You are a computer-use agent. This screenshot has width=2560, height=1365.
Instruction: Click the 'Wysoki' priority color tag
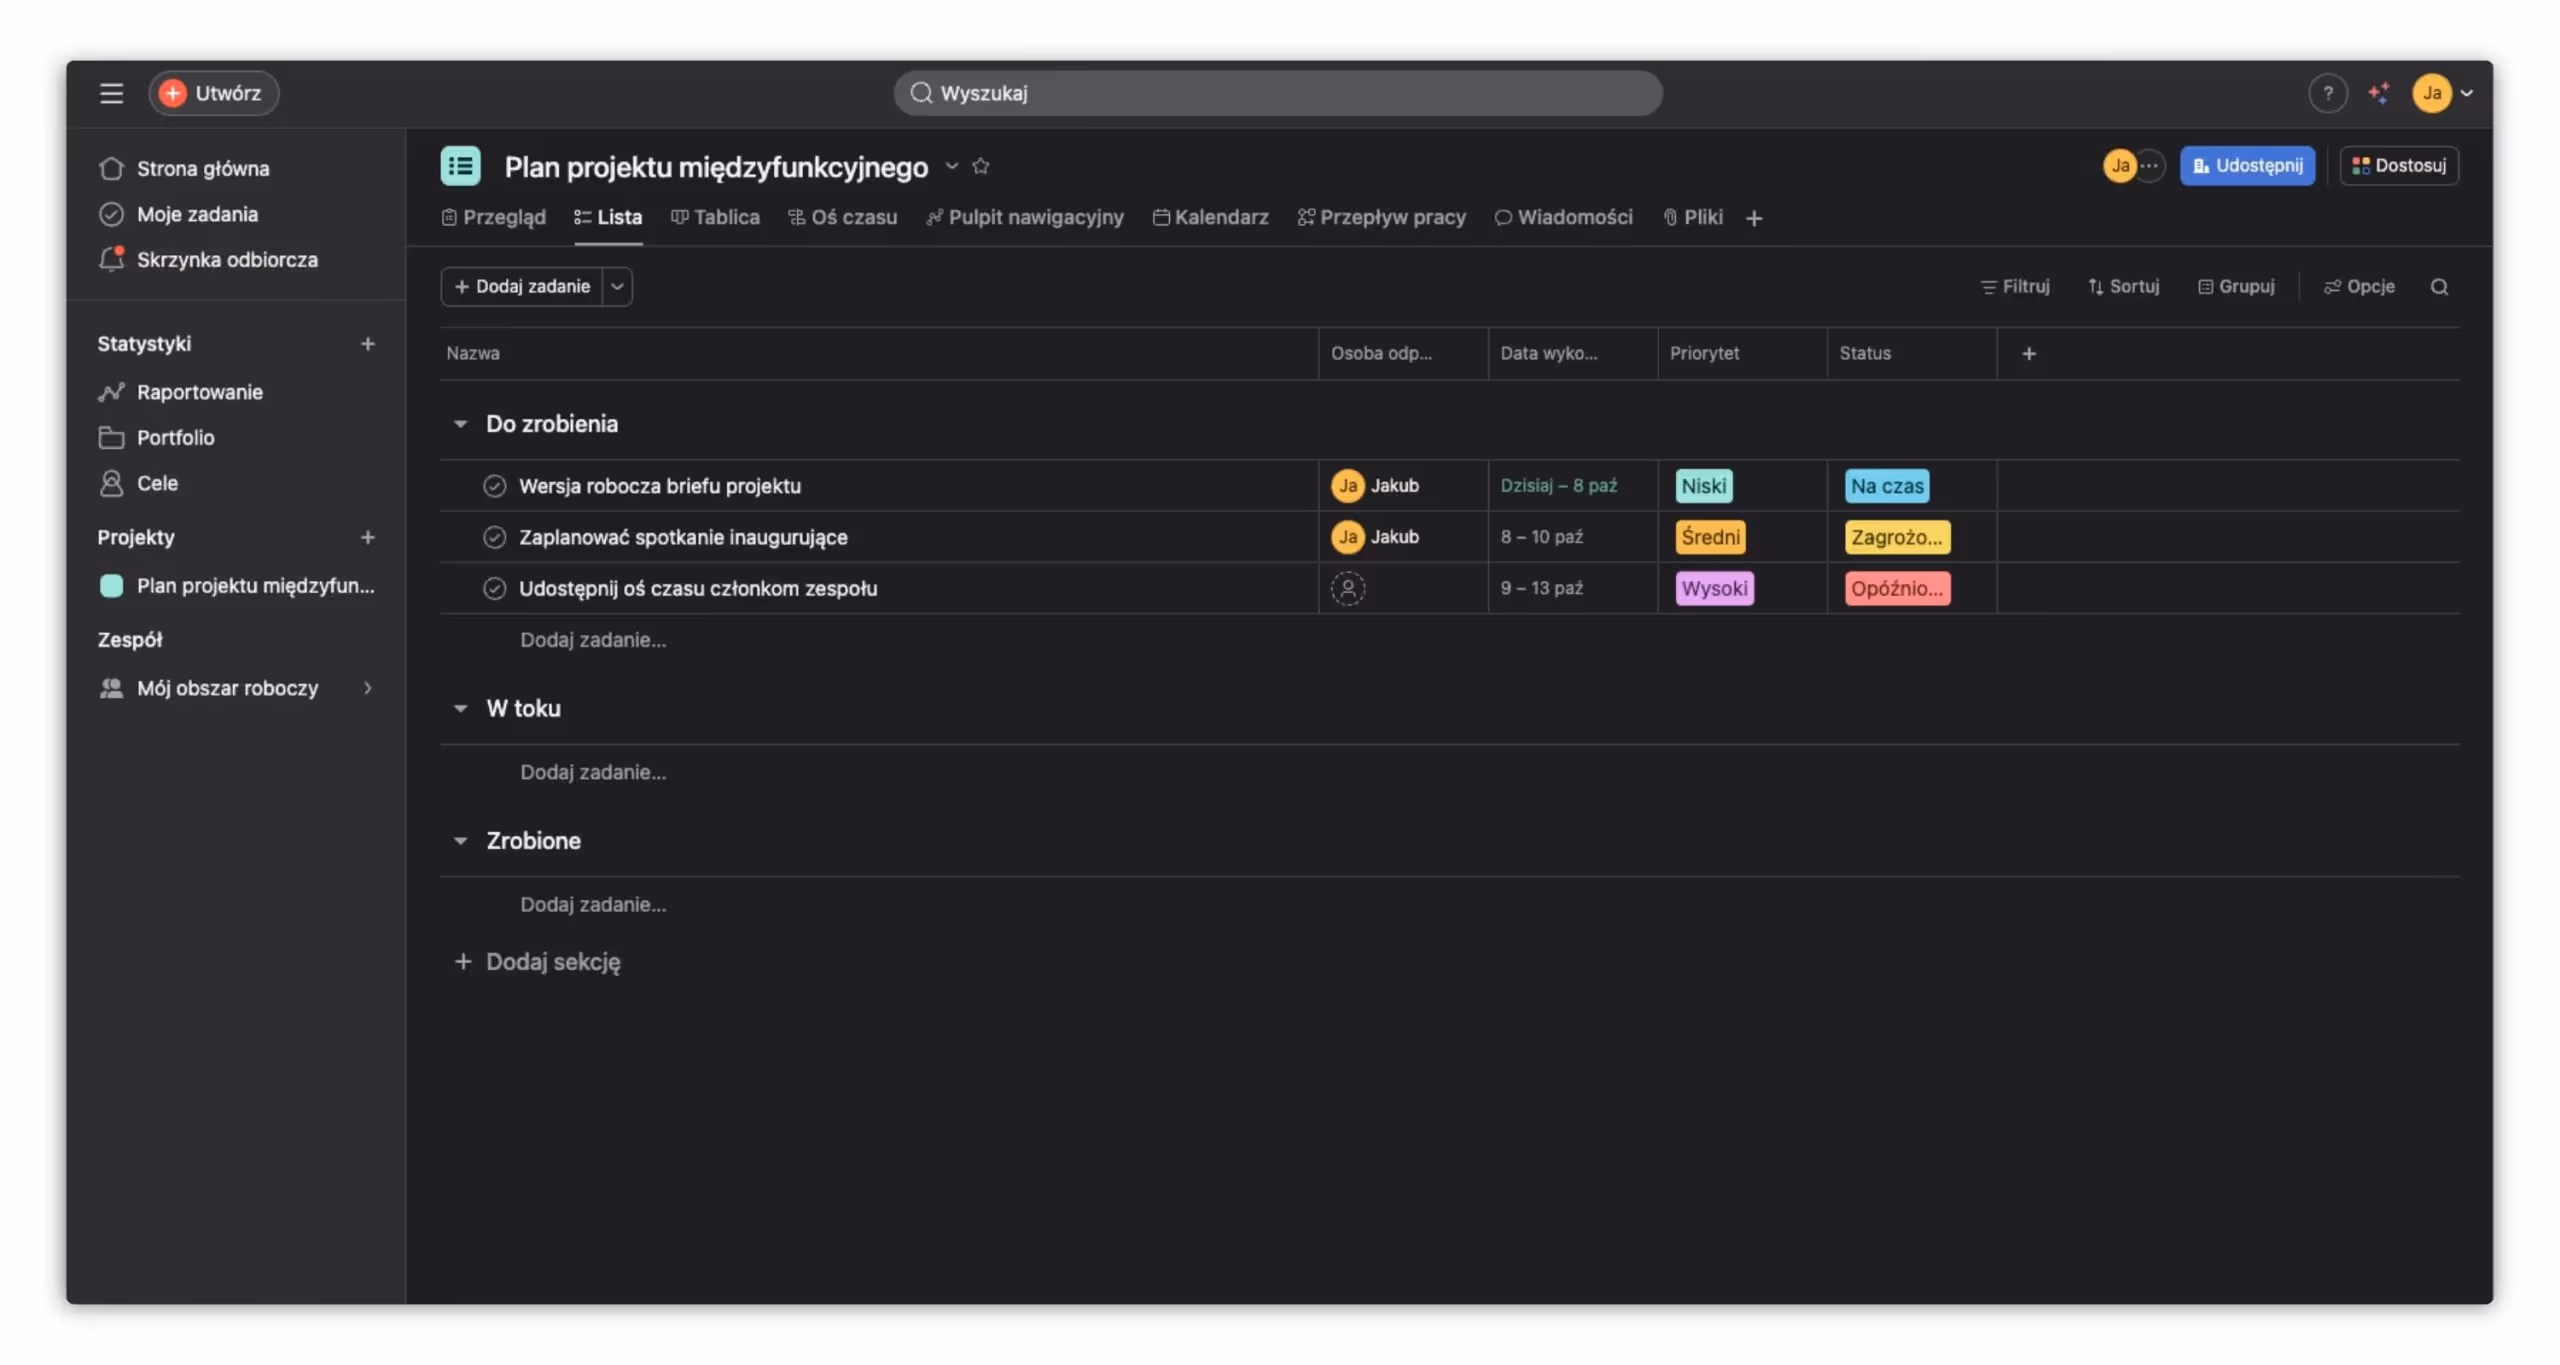[1714, 588]
